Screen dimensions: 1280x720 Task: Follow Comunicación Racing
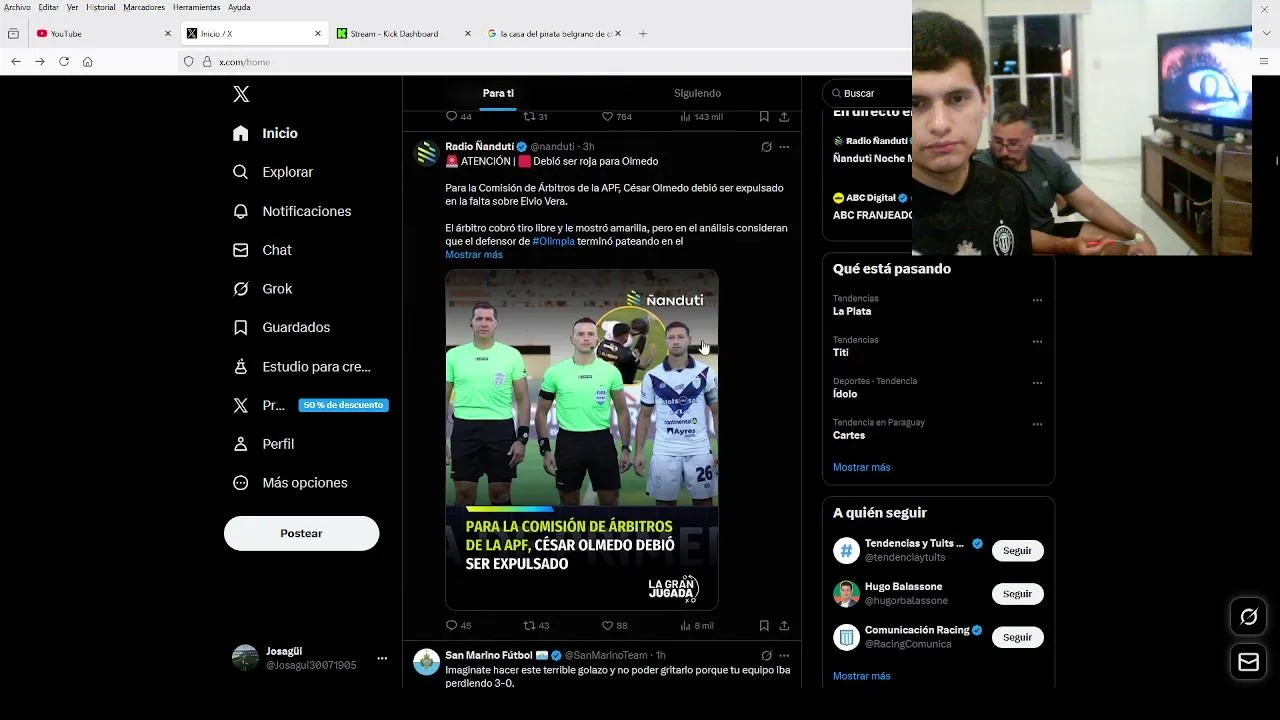pyautogui.click(x=1017, y=637)
